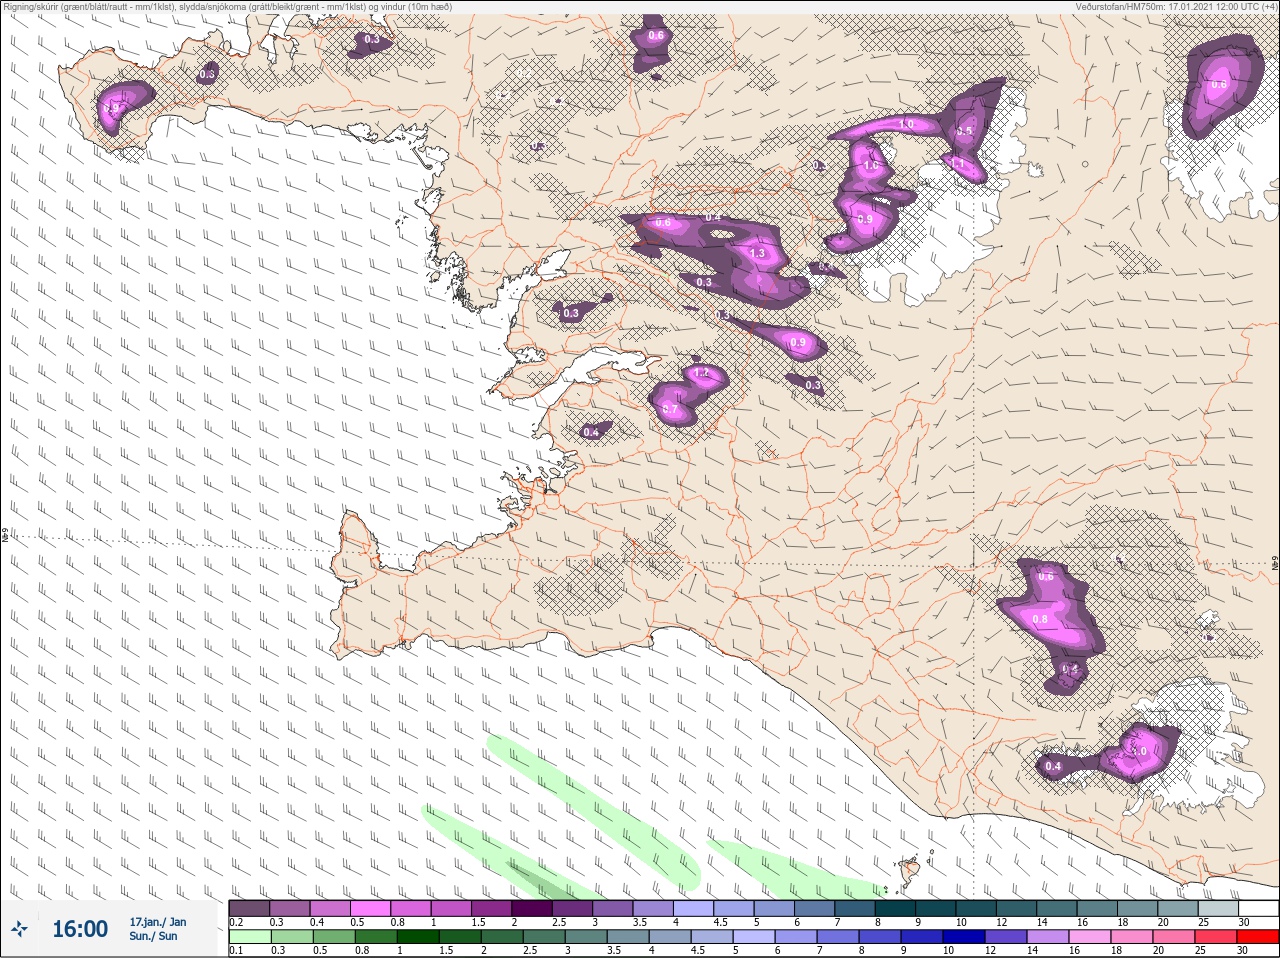Pick the bright pink 0.5 swatch, upper legend
The height and width of the screenshot is (958, 1280).
pos(370,908)
